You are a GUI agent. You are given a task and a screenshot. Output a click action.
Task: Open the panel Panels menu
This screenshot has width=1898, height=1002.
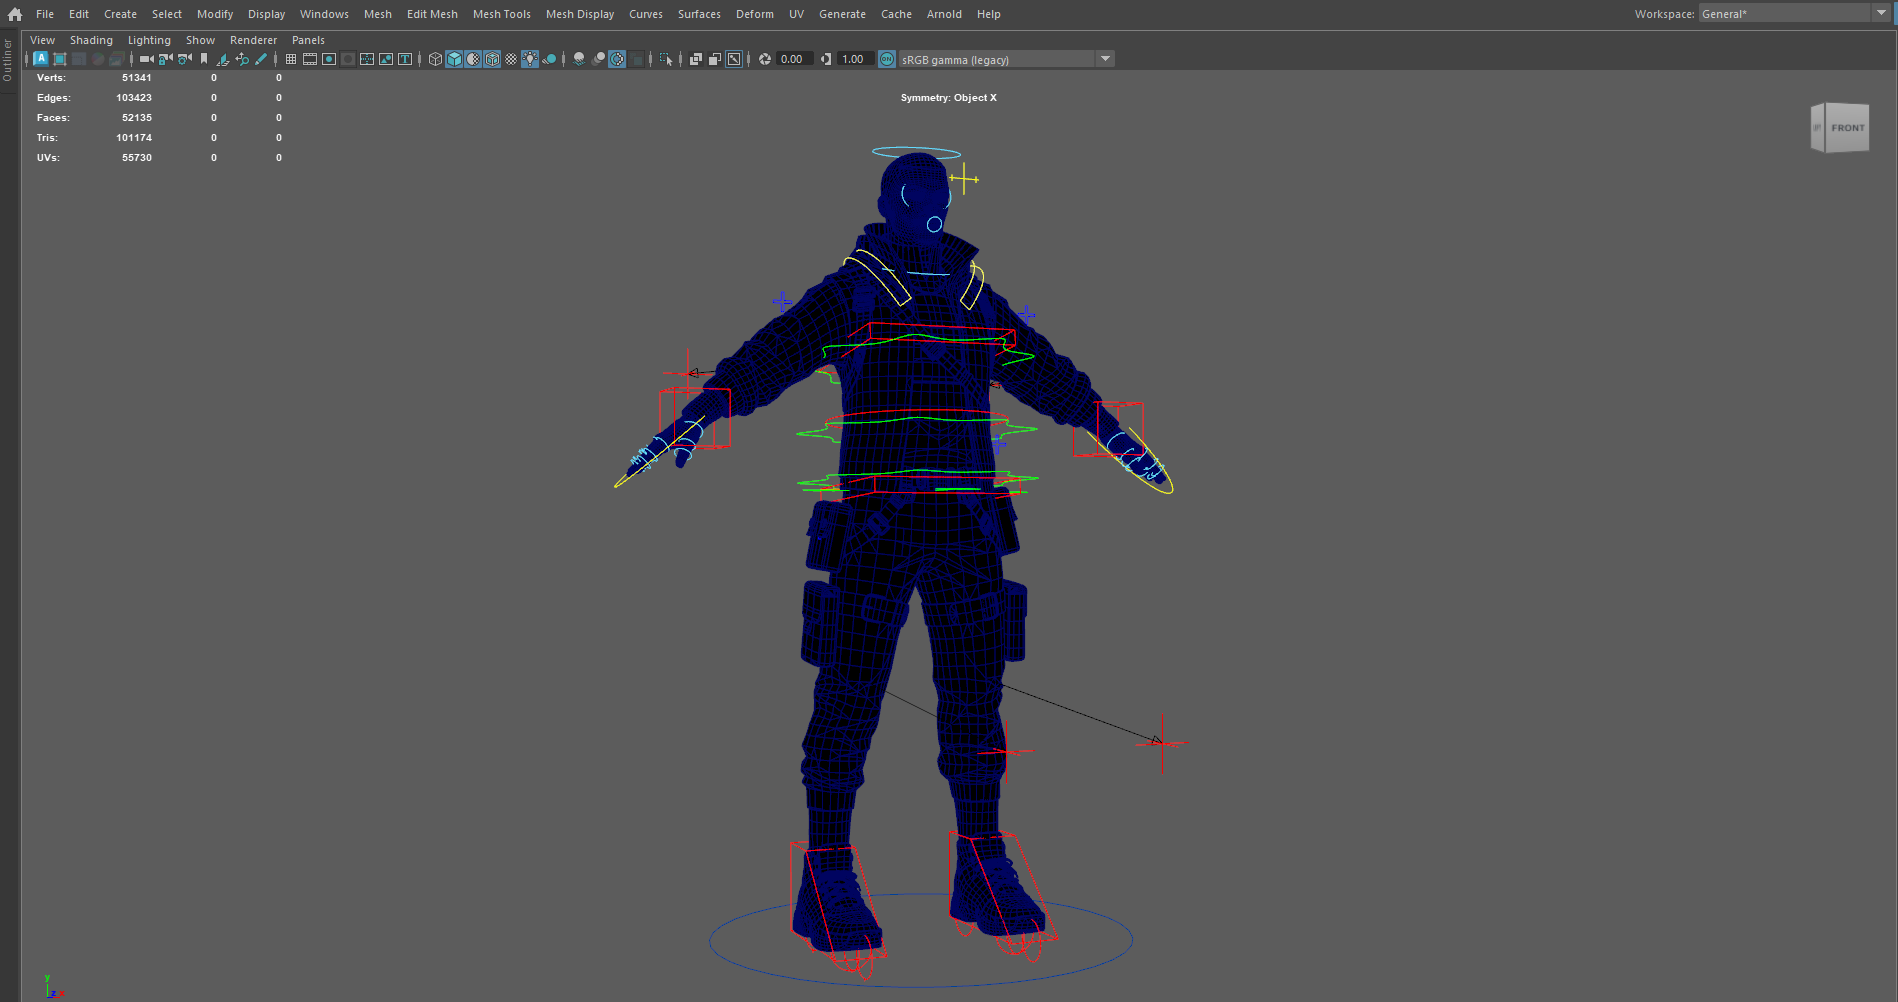[308, 40]
